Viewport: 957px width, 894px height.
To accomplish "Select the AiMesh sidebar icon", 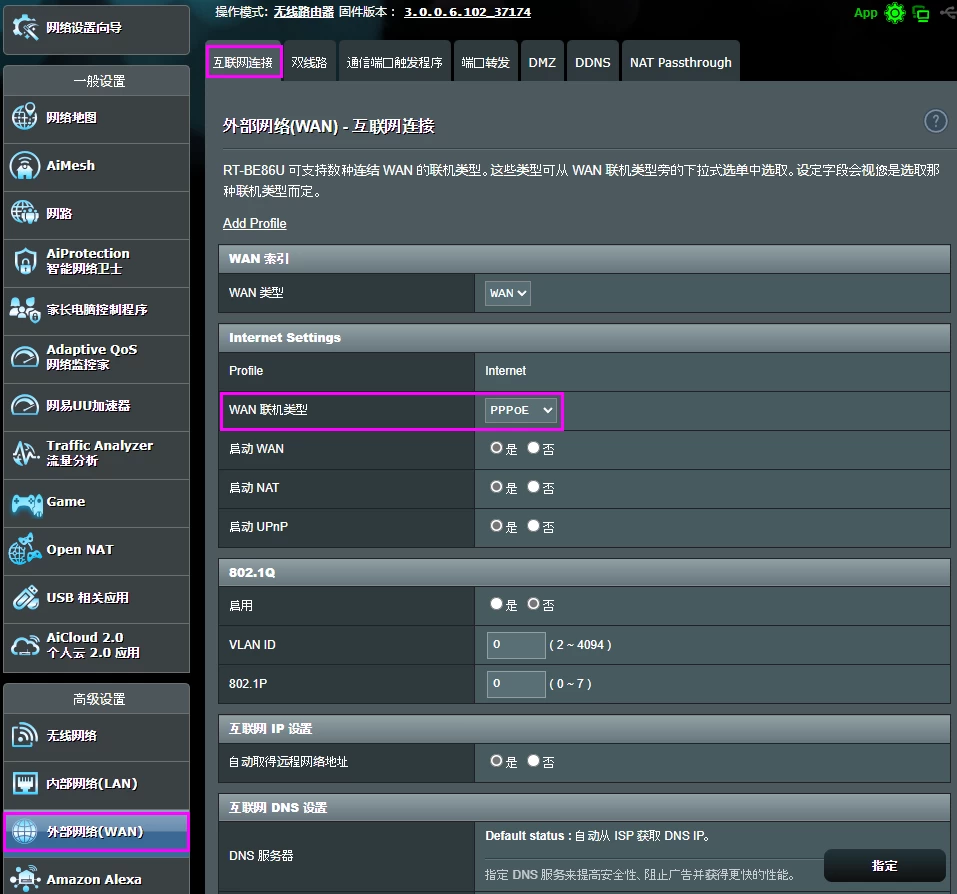I will tap(96, 167).
